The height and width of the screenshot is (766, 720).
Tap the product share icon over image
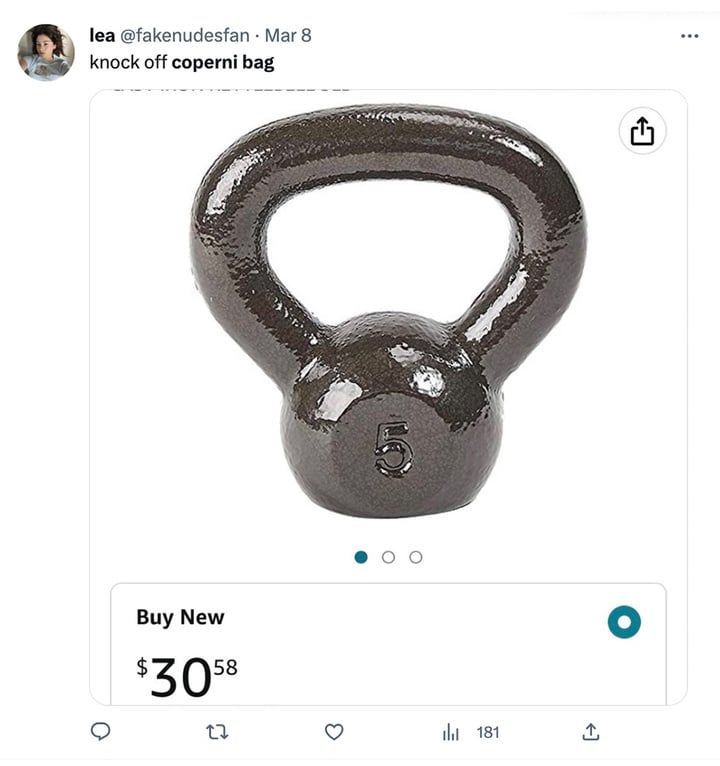pos(642,131)
